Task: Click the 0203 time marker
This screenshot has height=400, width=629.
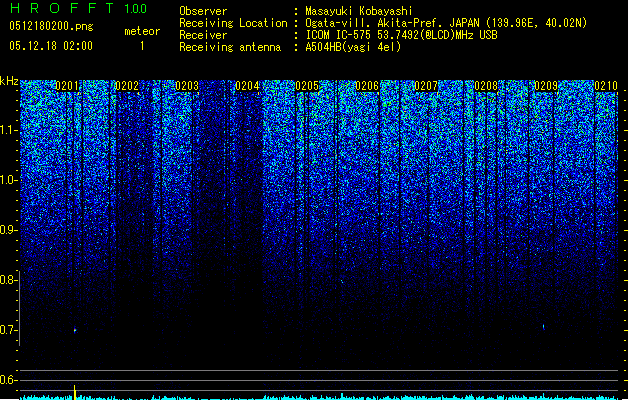Action: [187, 86]
